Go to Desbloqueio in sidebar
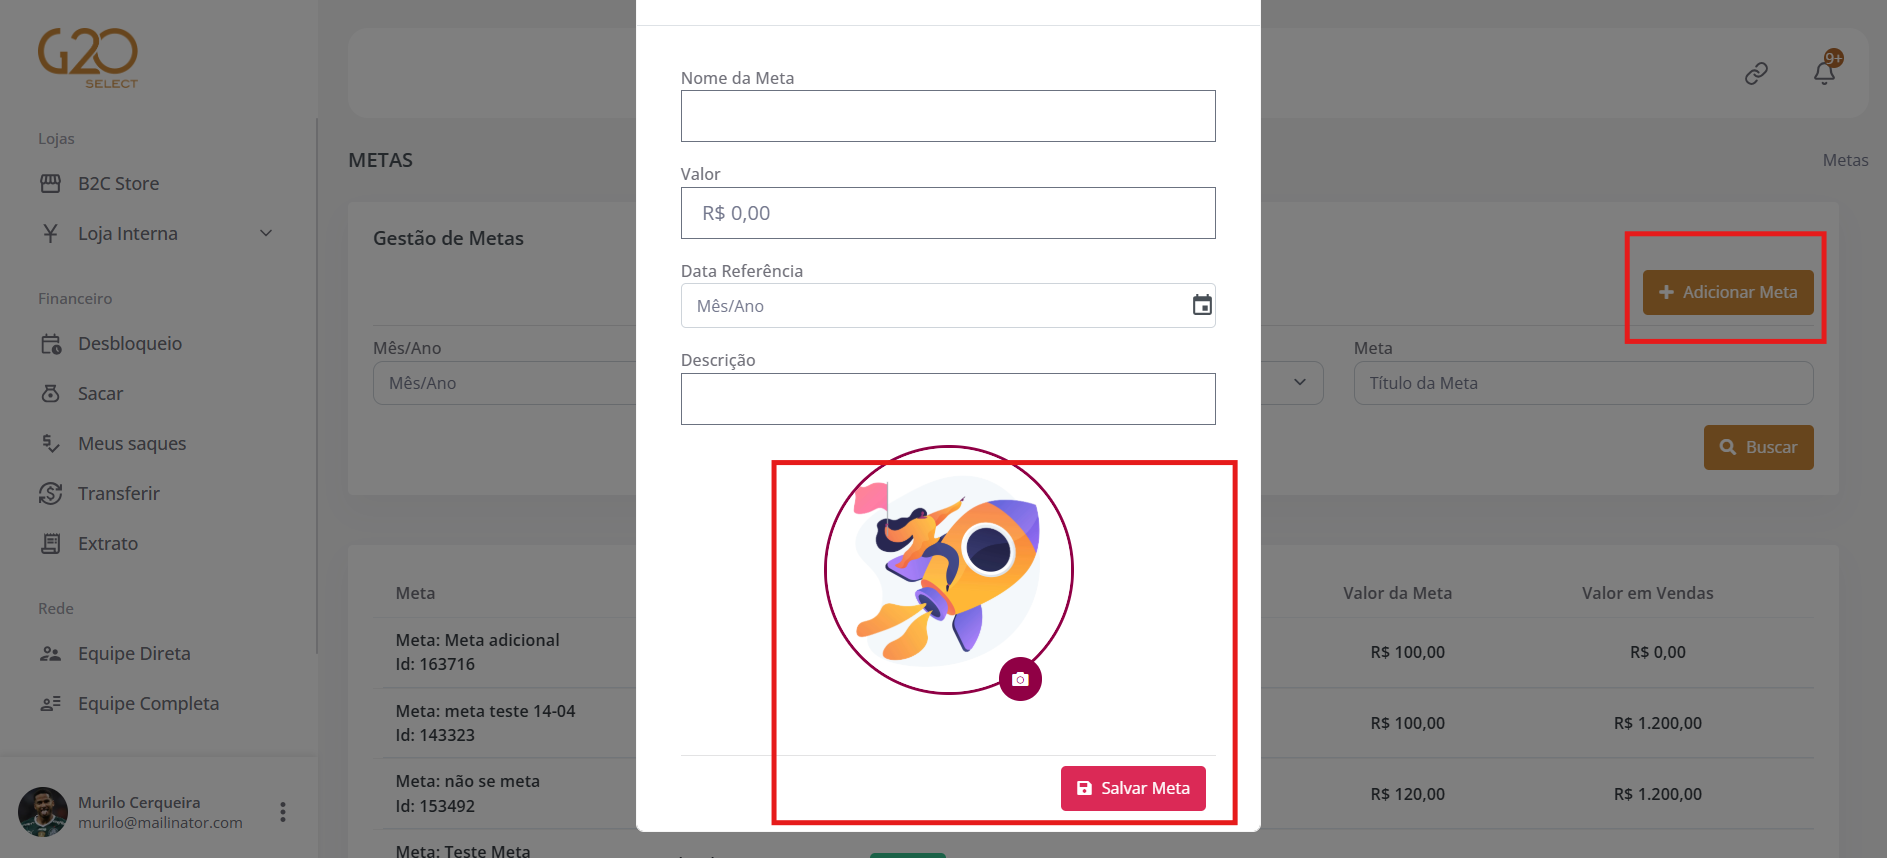1887x858 pixels. (x=130, y=344)
